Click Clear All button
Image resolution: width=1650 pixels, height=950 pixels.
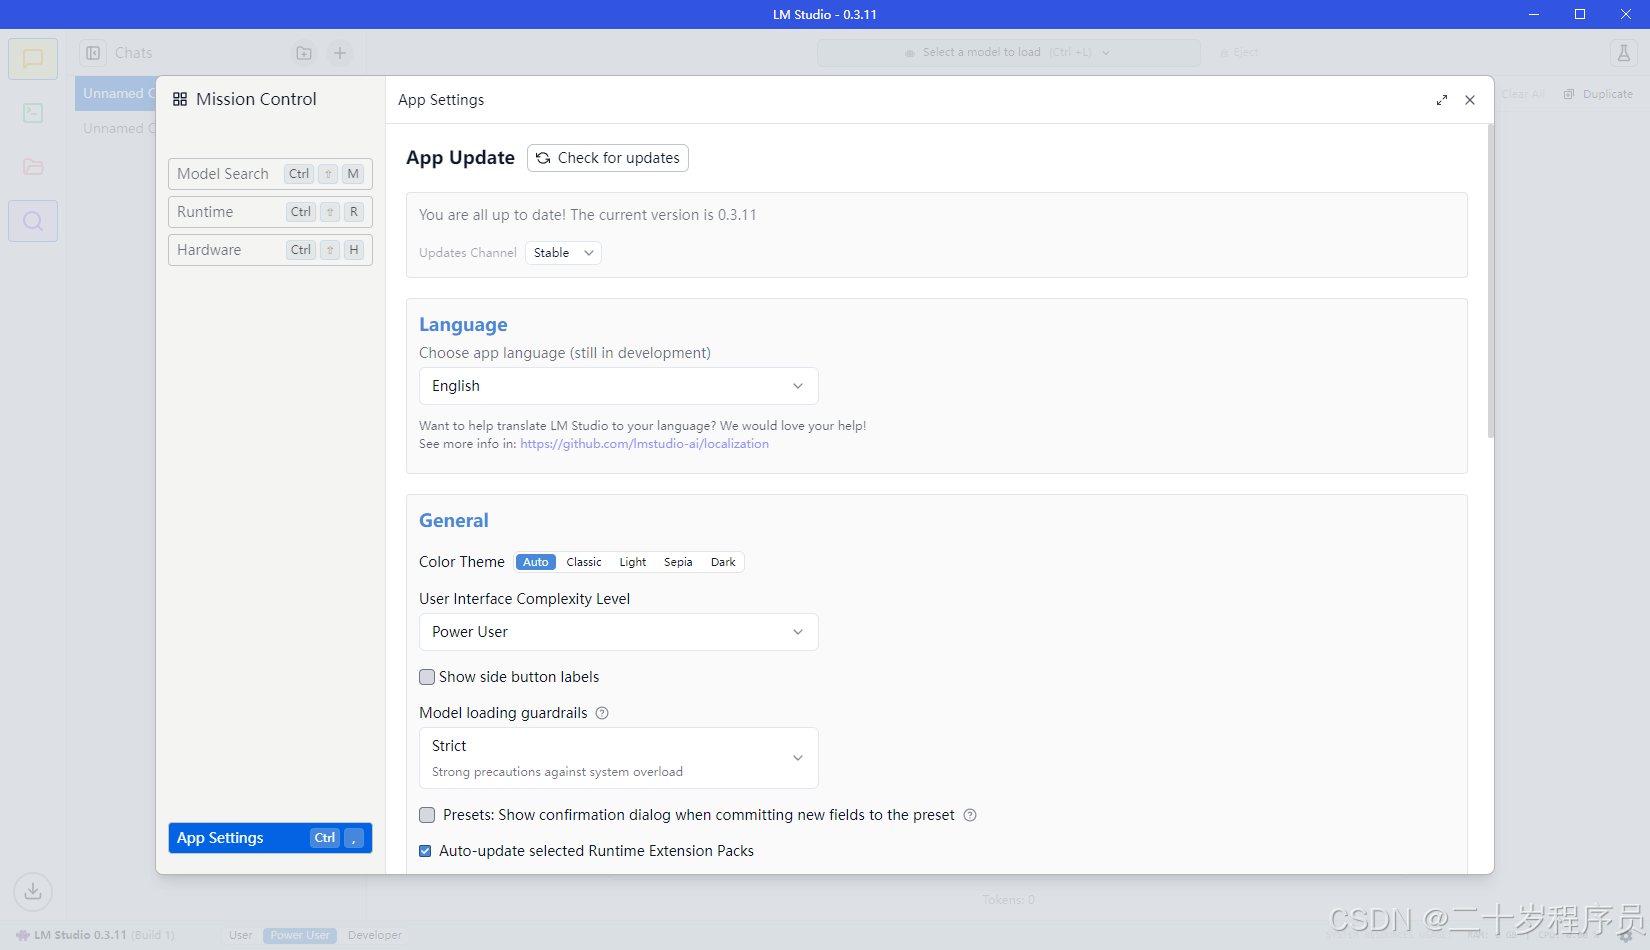[x=1523, y=94]
